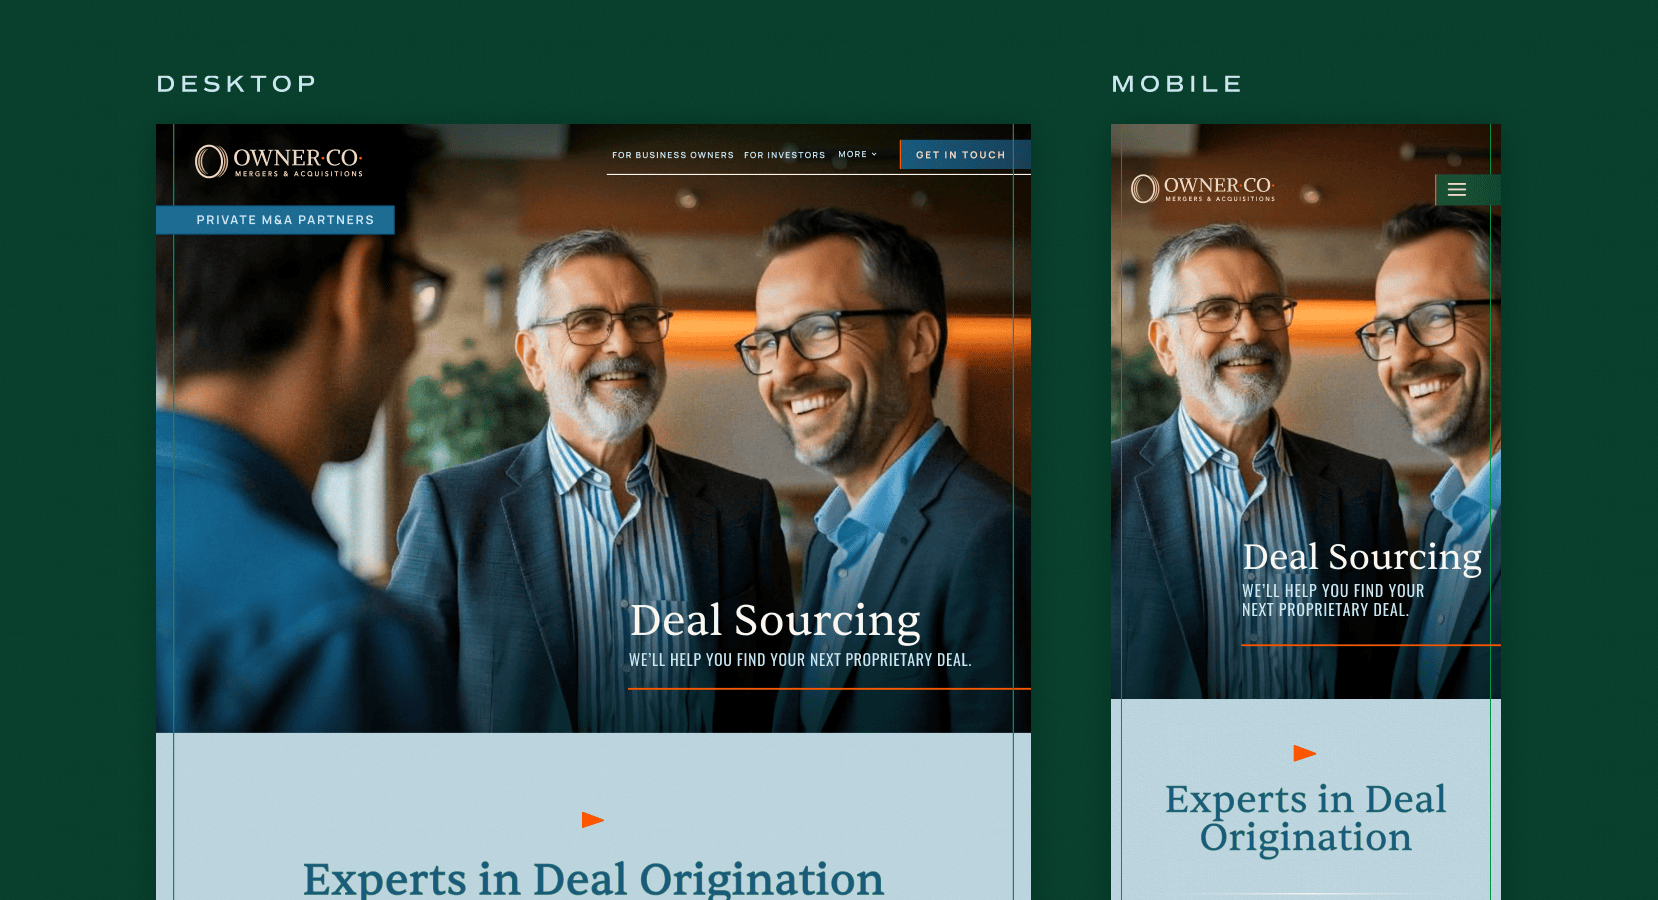Screen dimensions: 1658x900
Task: Click the DESKTOP section label
Action: [237, 84]
